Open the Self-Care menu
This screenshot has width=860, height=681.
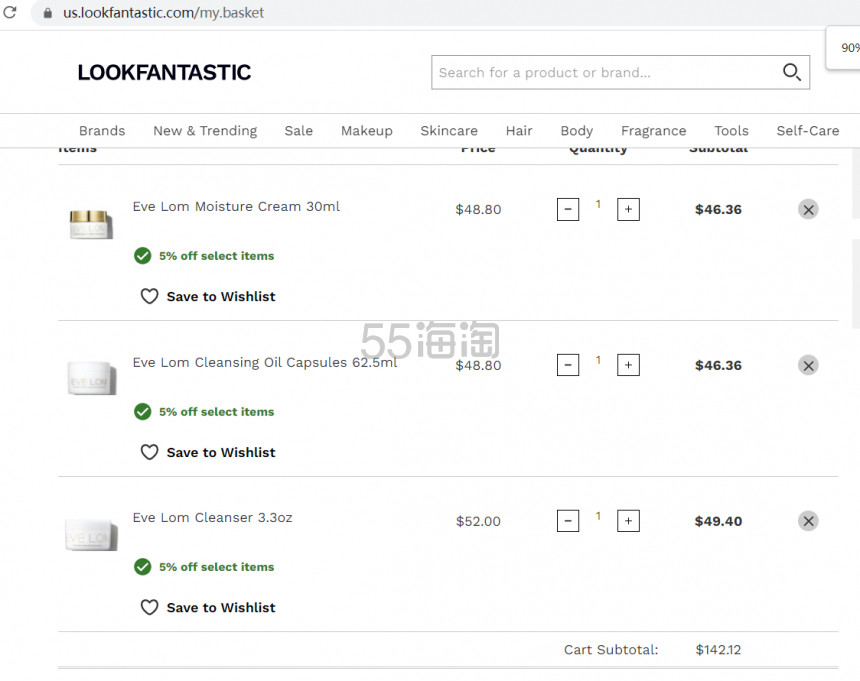click(807, 131)
